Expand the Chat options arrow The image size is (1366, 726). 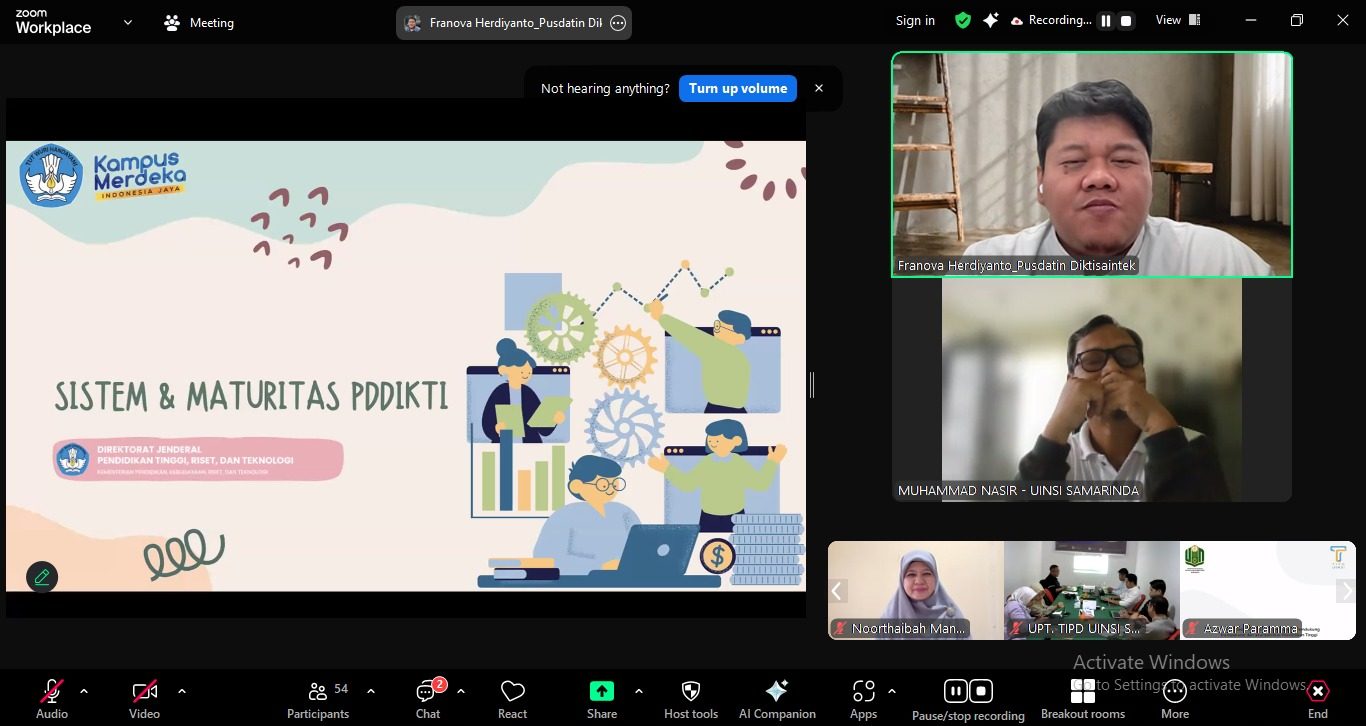pyautogui.click(x=460, y=691)
